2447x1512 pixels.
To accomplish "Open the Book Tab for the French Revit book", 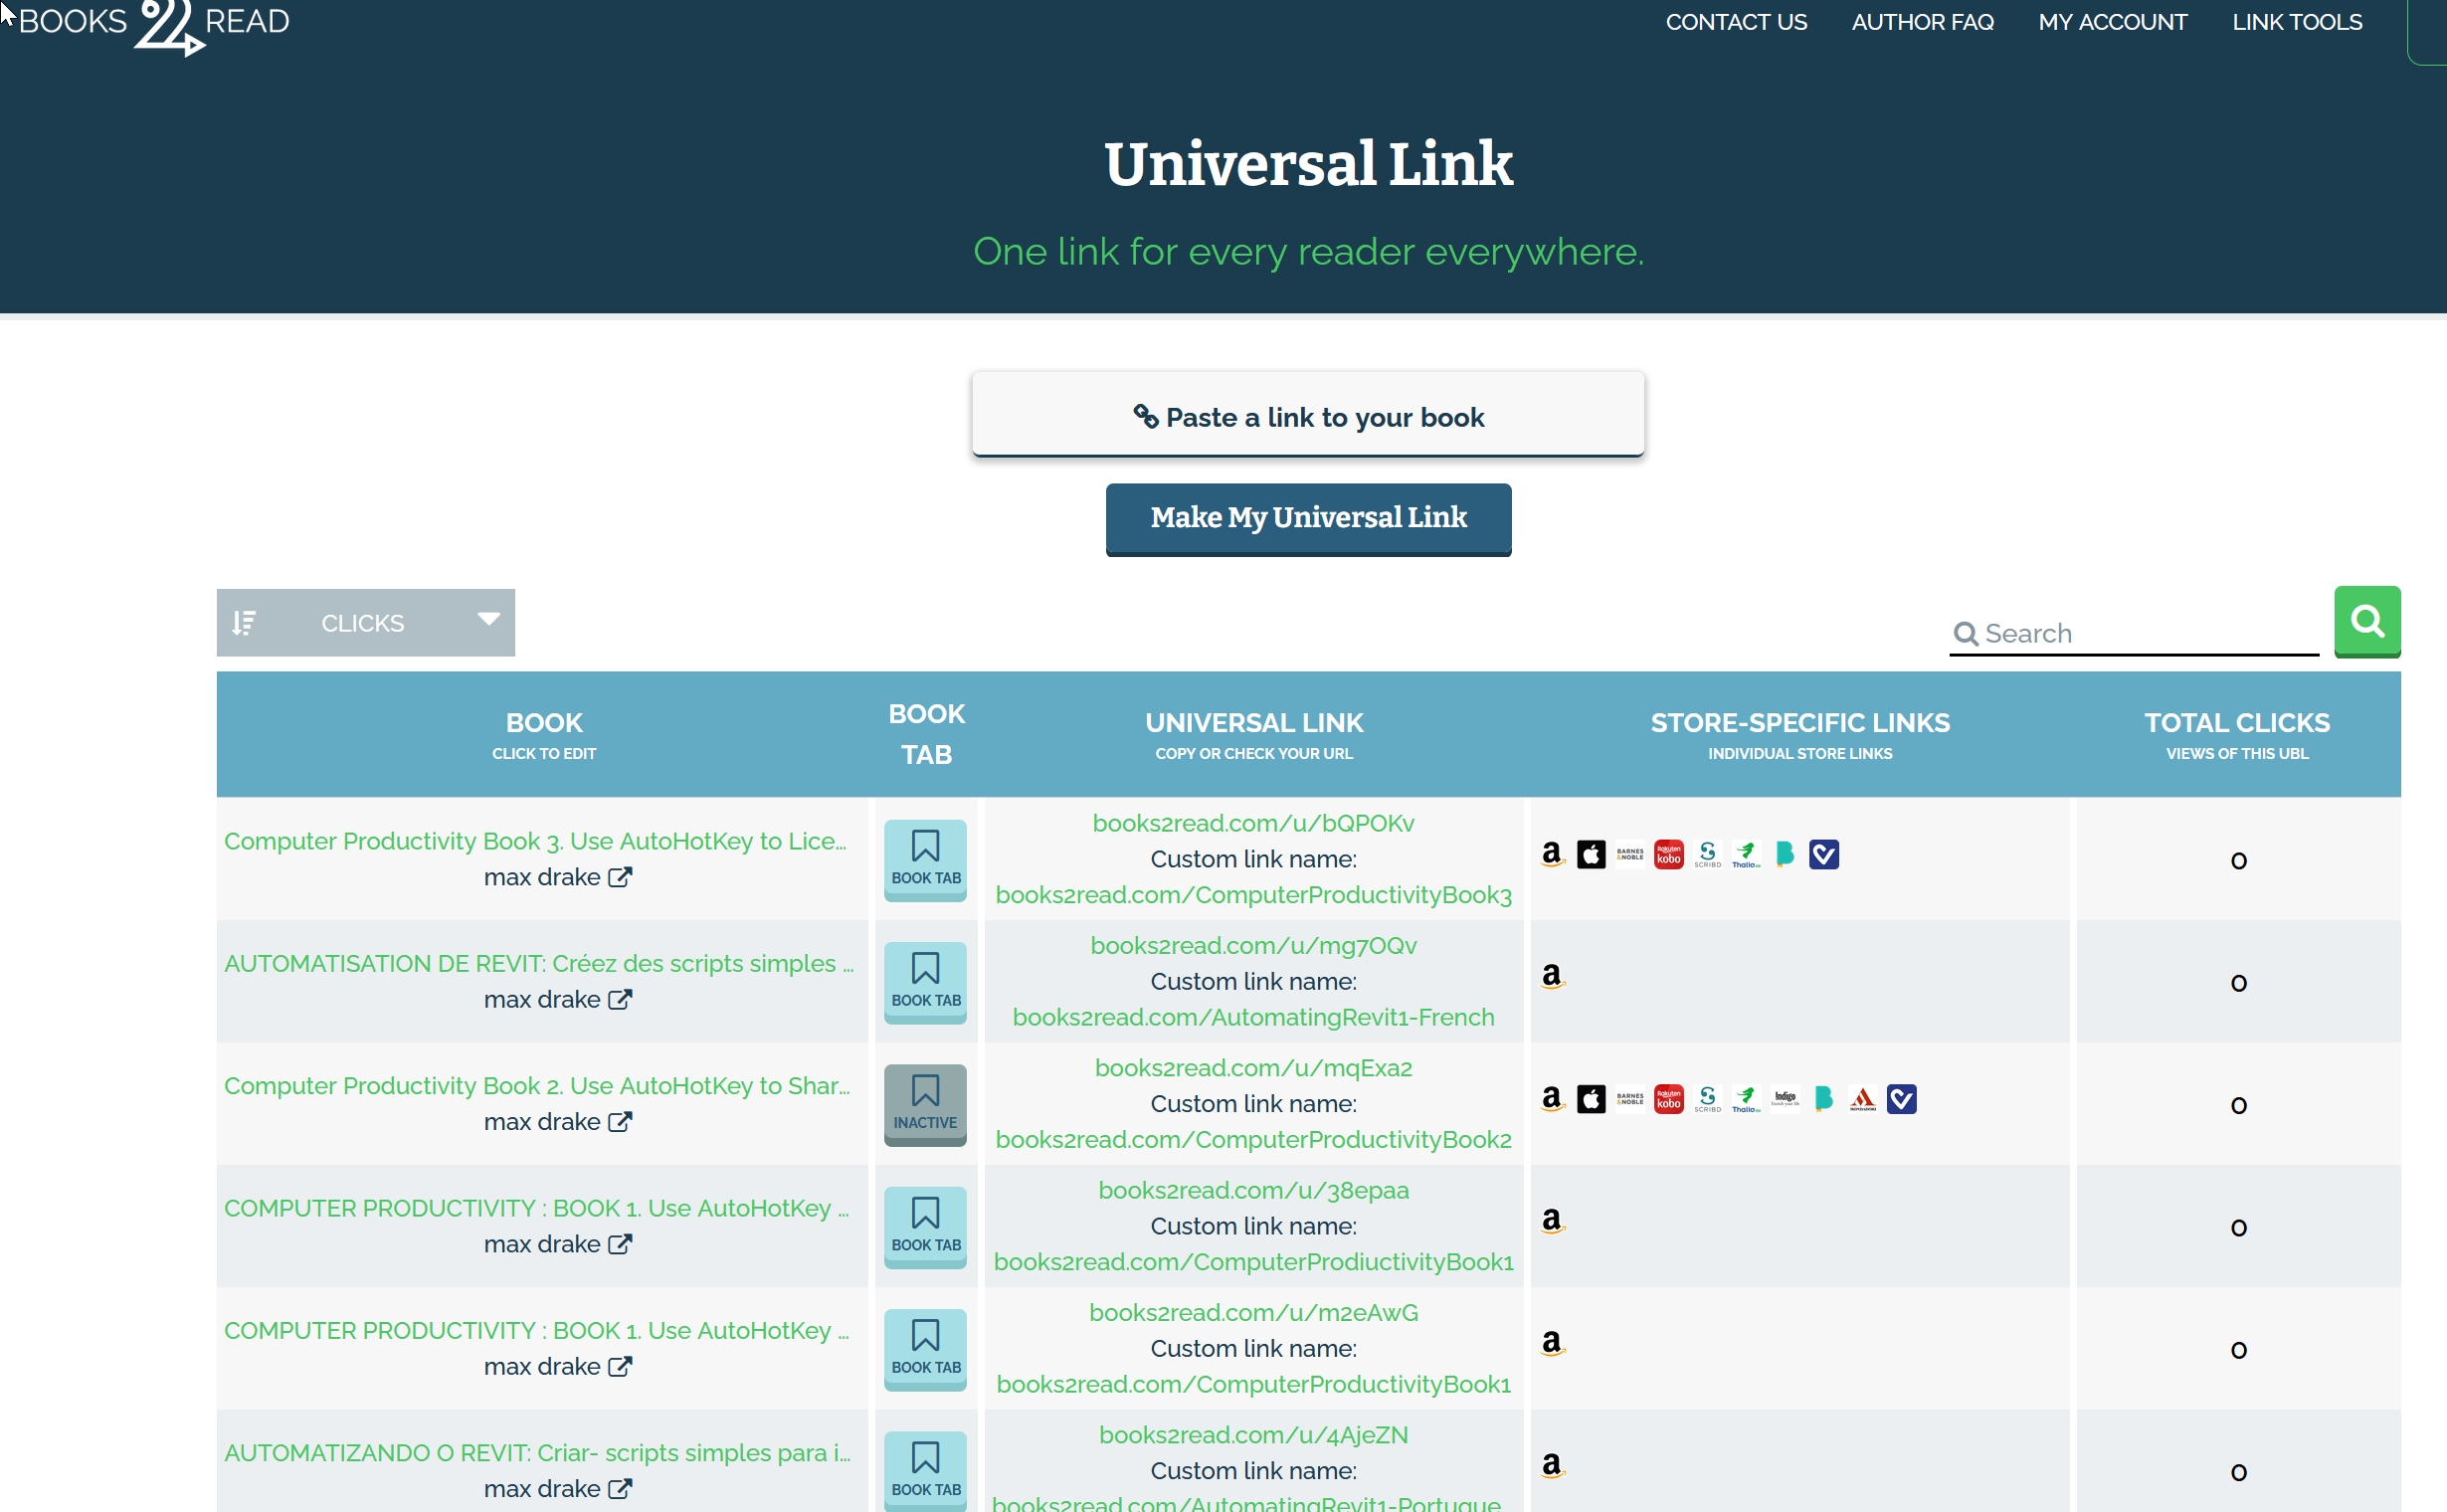I will (x=925, y=981).
